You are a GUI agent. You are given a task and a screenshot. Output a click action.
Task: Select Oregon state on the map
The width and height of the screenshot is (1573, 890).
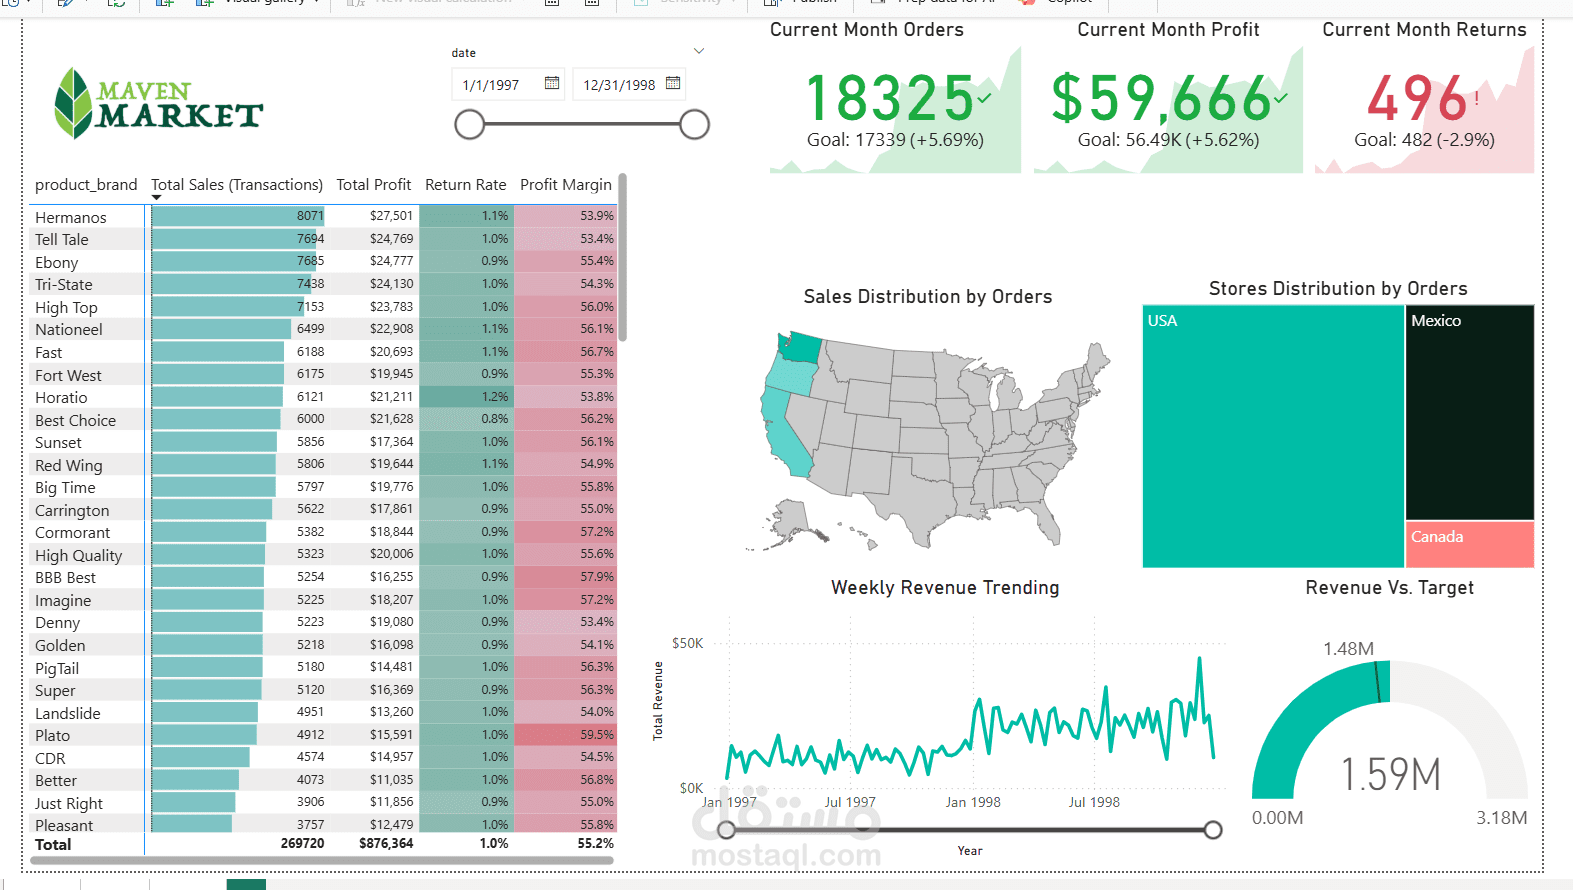[793, 376]
